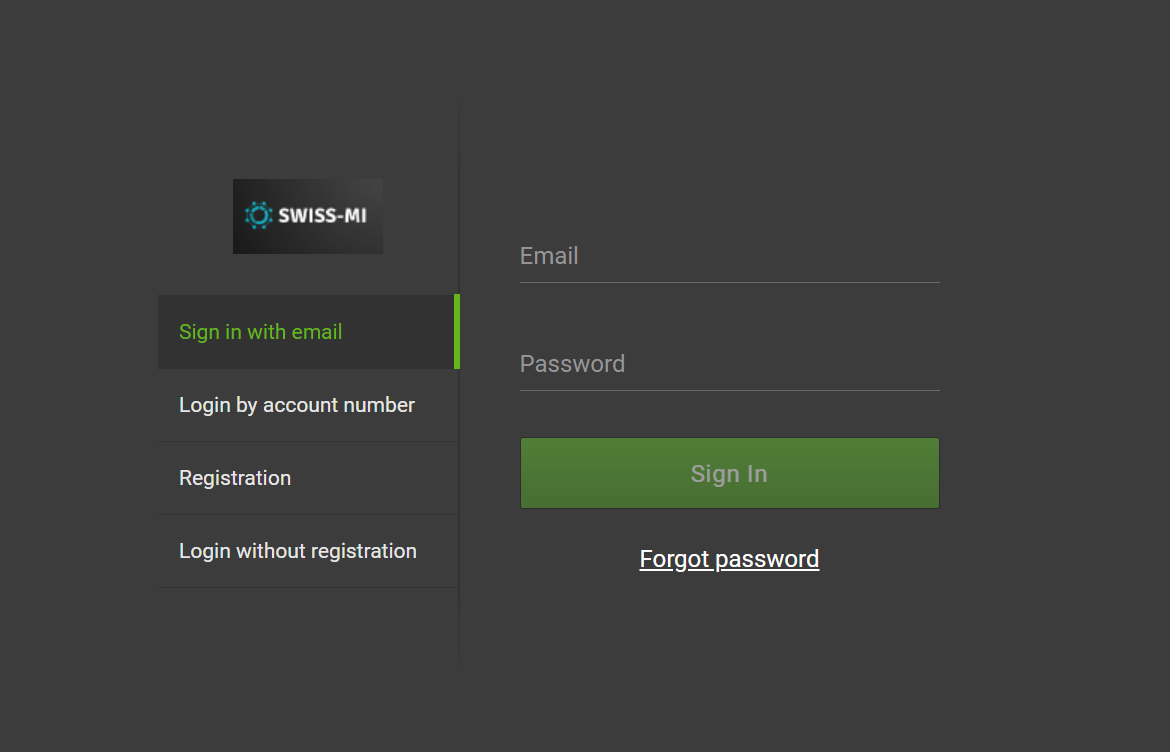This screenshot has width=1170, height=752.
Task: Click the green active-tab indicator bar
Action: tap(457, 332)
